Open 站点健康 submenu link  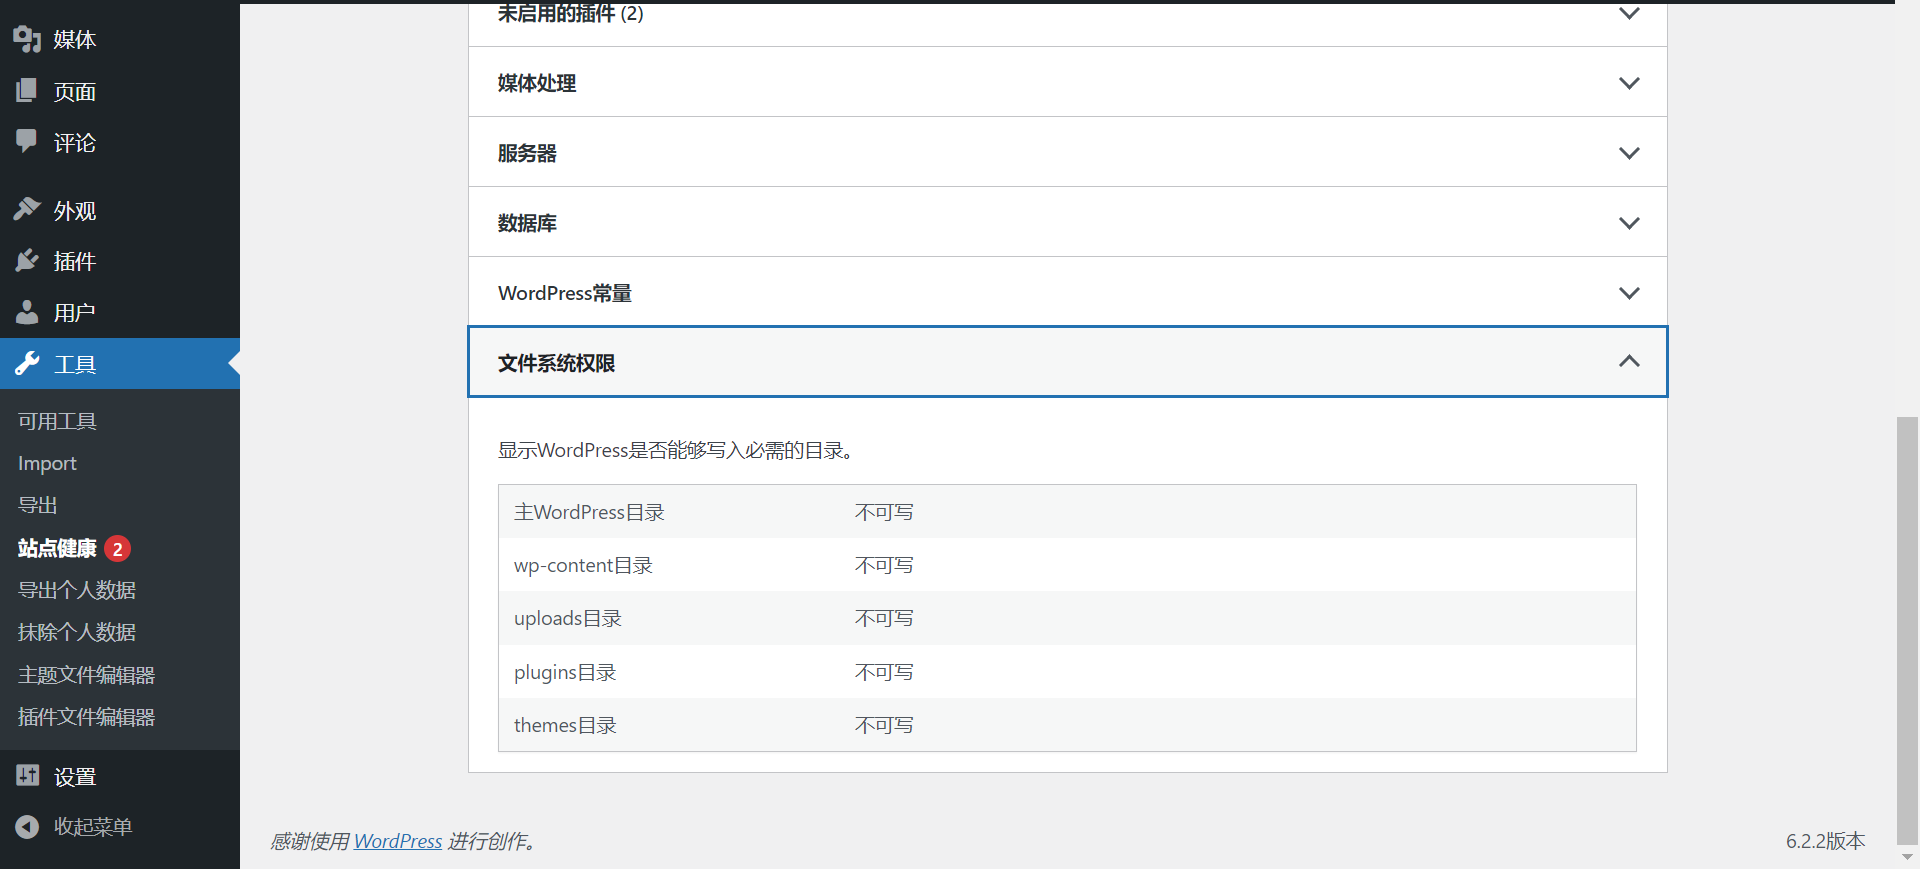(x=57, y=548)
